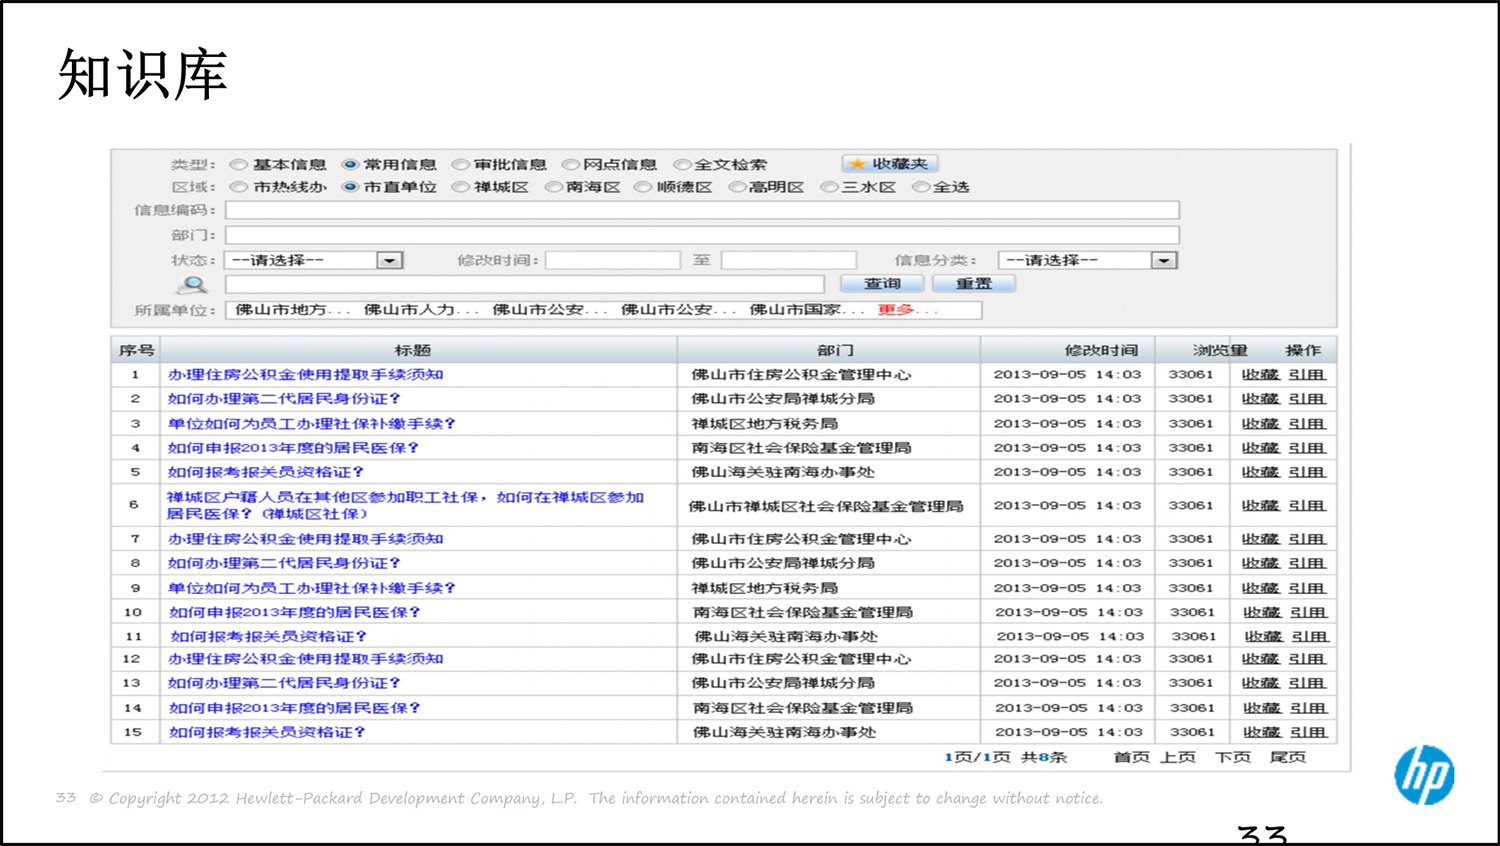The image size is (1500, 846).
Task: Click the 重置 reset button
Action: 972,283
